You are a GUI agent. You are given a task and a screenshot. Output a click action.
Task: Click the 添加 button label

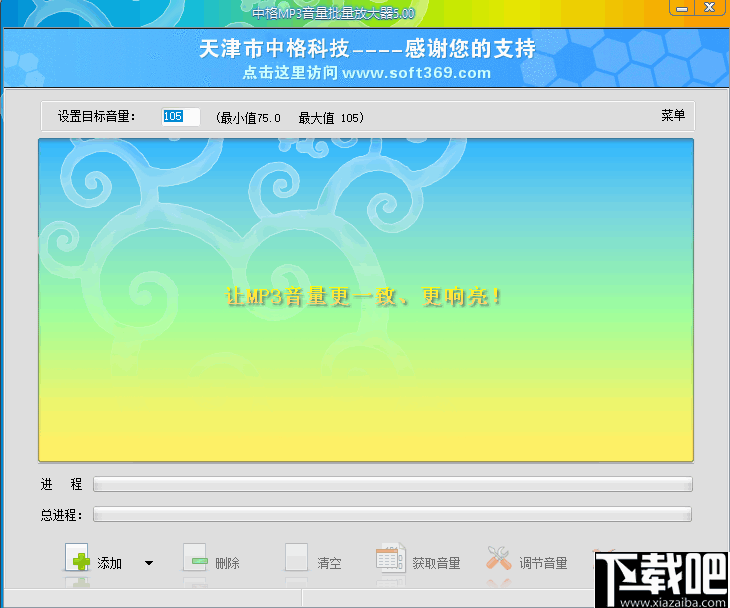point(109,563)
